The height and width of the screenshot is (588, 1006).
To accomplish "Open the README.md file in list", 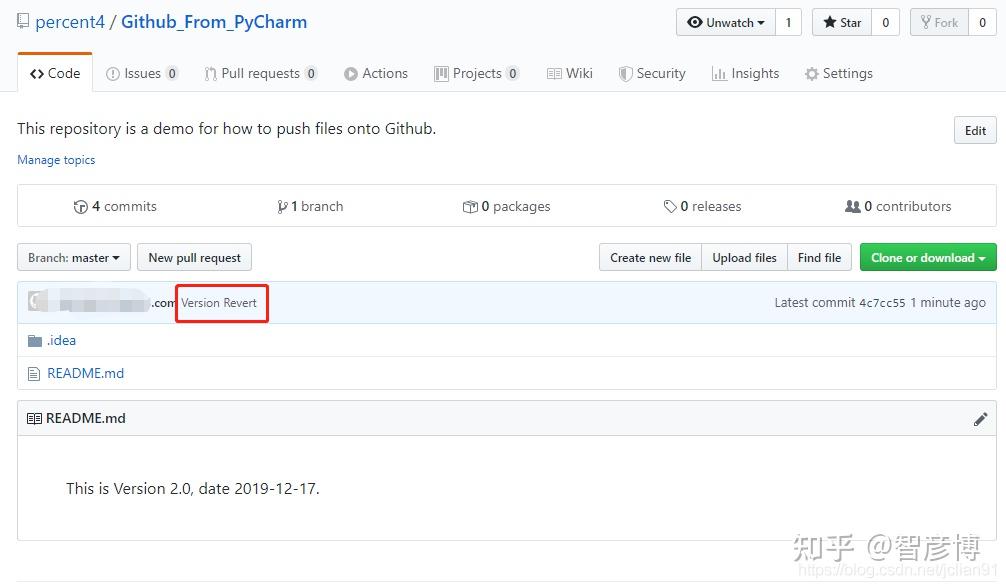I will pos(85,373).
